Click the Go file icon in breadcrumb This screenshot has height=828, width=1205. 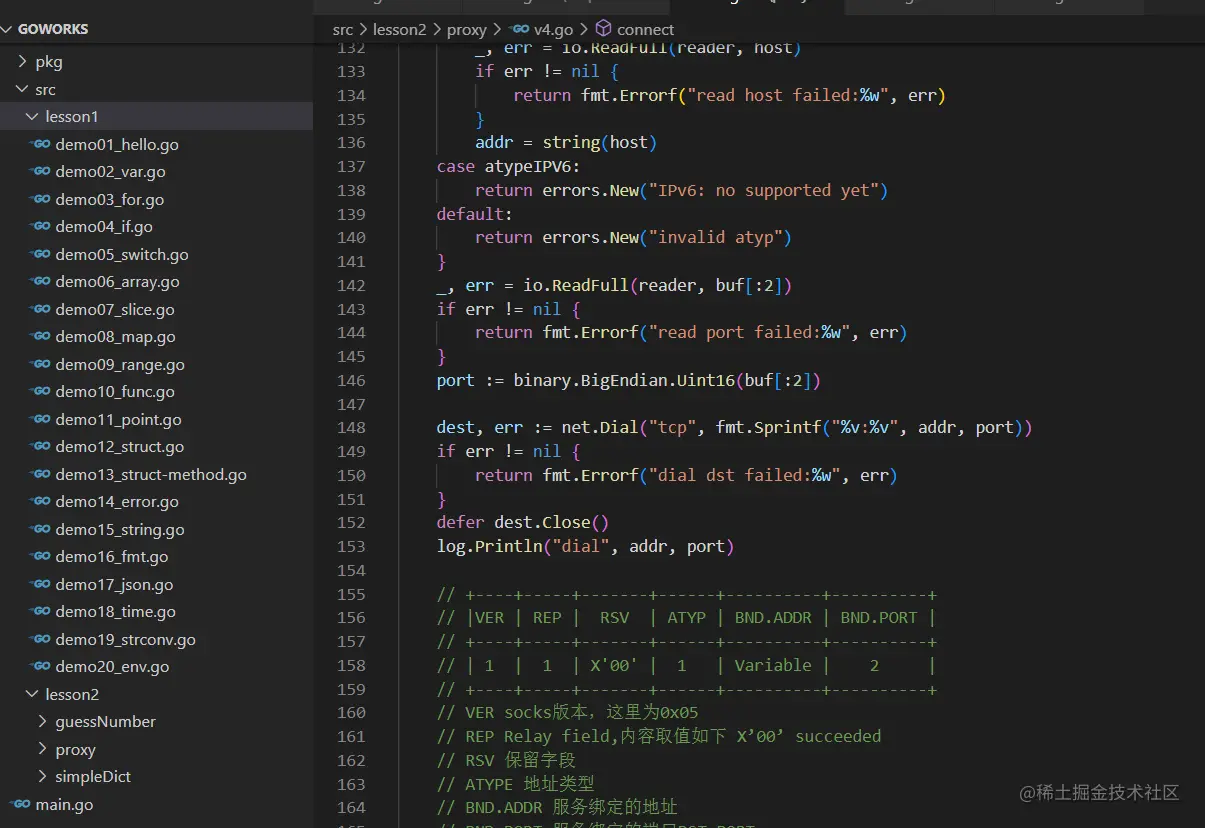[x=519, y=29]
